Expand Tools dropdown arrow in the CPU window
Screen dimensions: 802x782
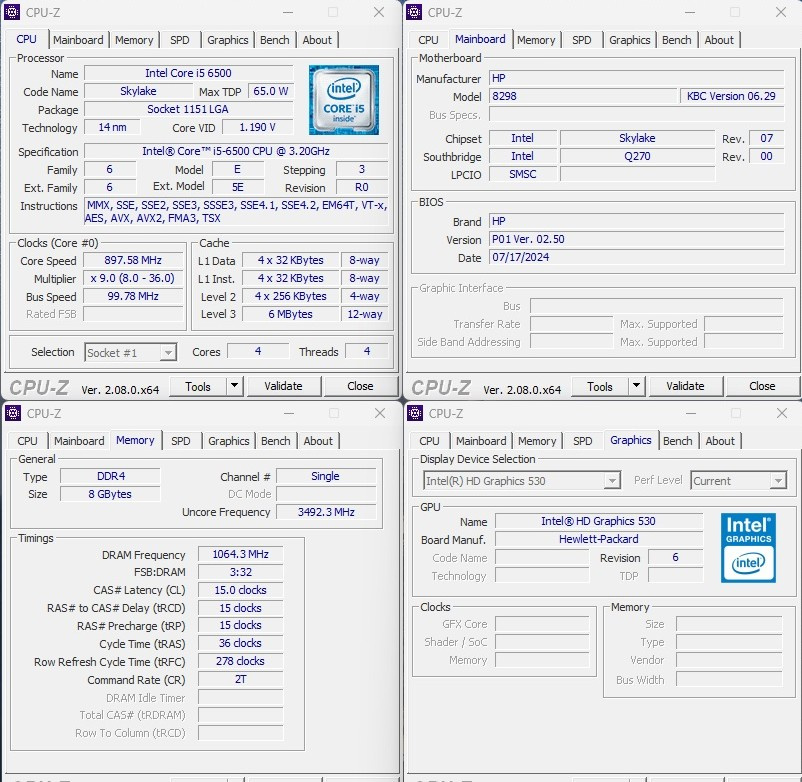pyautogui.click(x=234, y=386)
